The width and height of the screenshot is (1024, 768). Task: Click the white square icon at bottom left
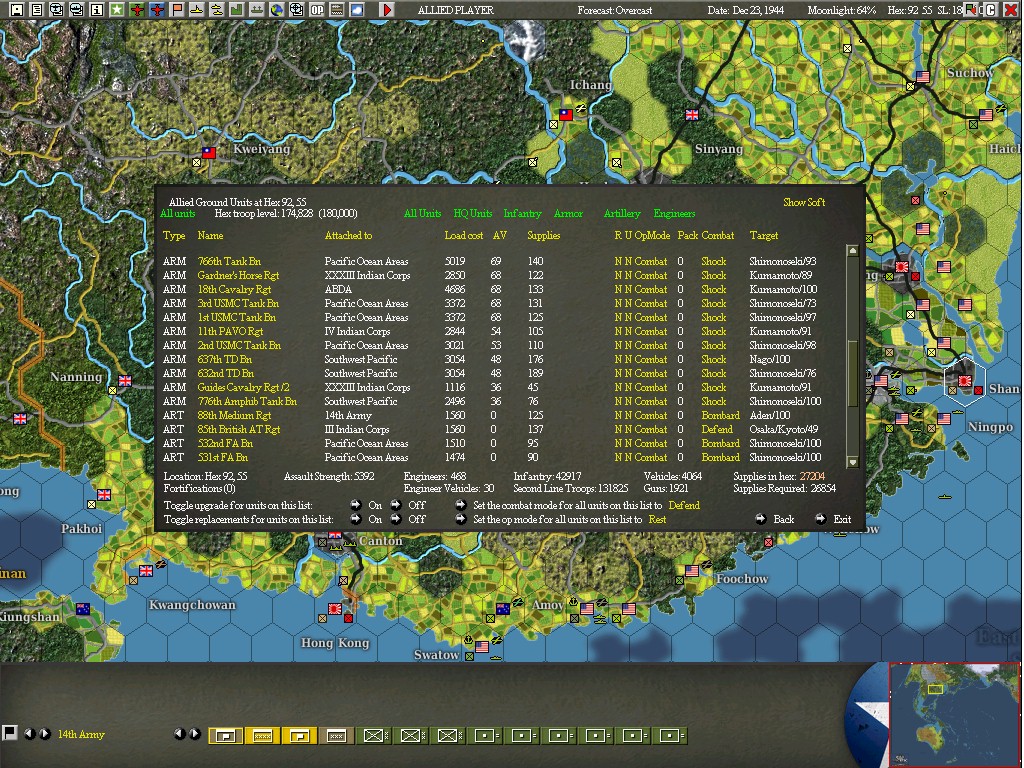coord(9,732)
